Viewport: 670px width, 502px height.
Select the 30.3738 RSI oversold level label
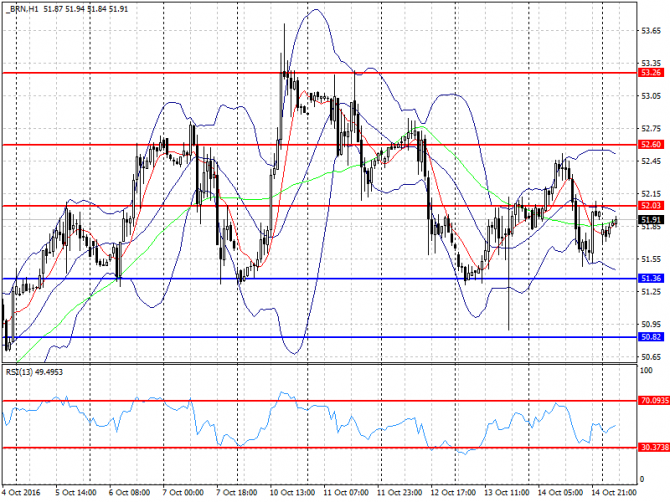[654, 447]
